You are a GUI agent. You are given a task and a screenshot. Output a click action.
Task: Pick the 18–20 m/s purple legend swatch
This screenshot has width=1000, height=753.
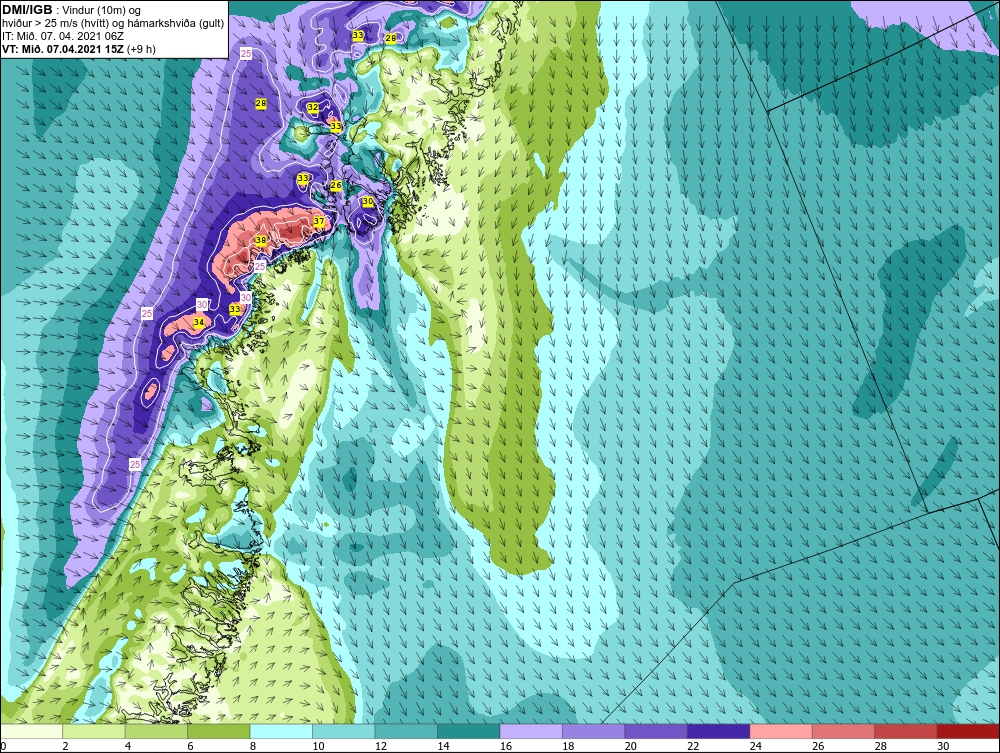tap(594, 731)
